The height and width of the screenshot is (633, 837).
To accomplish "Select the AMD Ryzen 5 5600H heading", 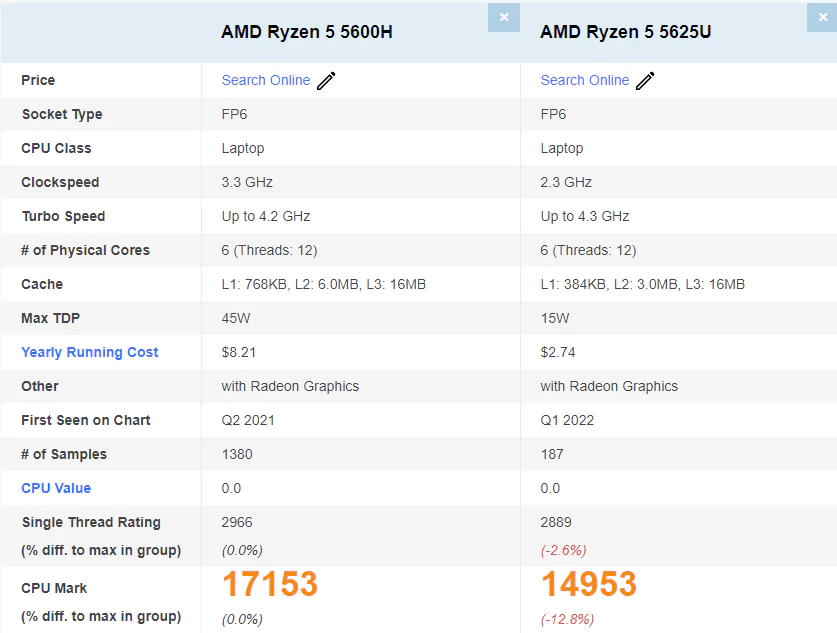I will point(307,32).
